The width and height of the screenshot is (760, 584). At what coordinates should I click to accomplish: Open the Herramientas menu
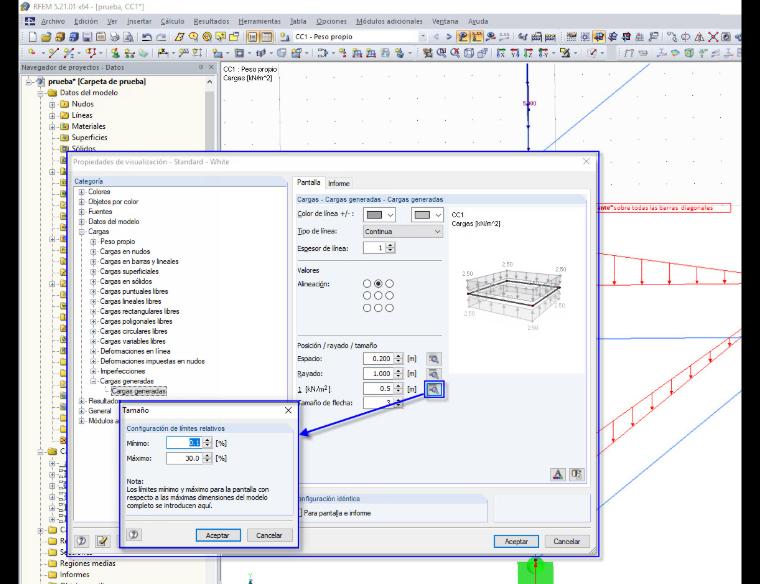(259, 21)
